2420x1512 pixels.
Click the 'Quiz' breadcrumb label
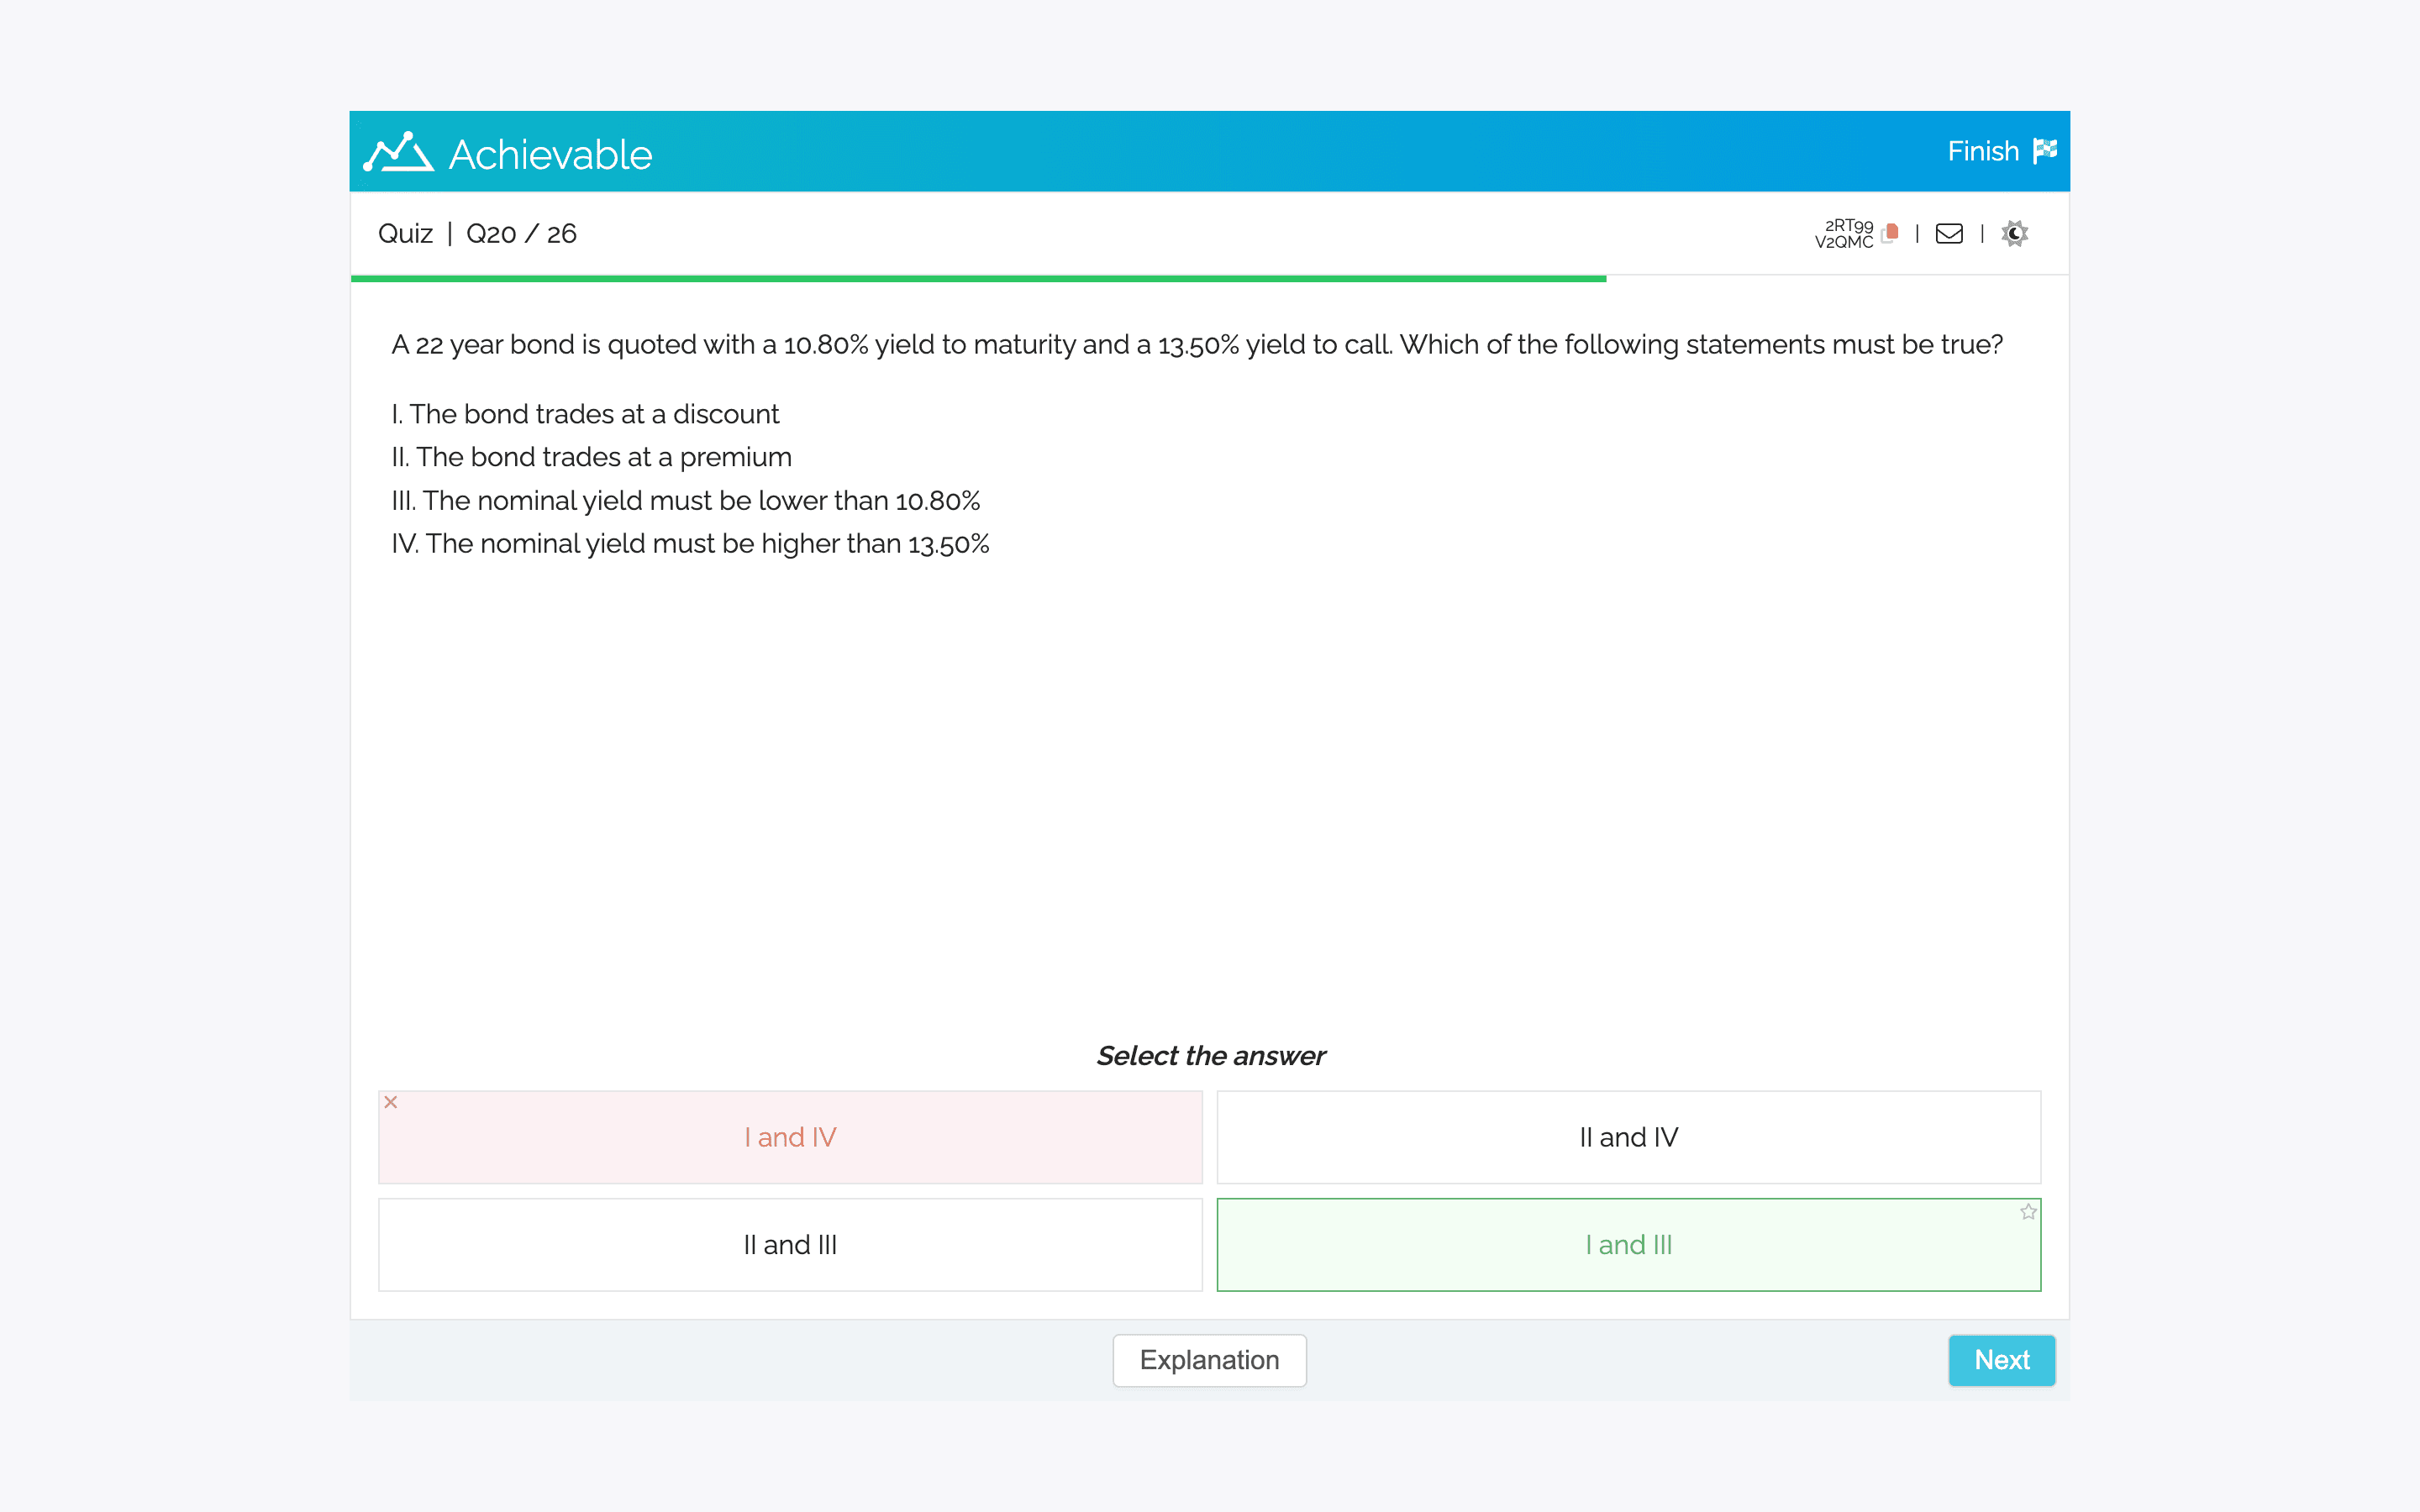click(x=405, y=234)
